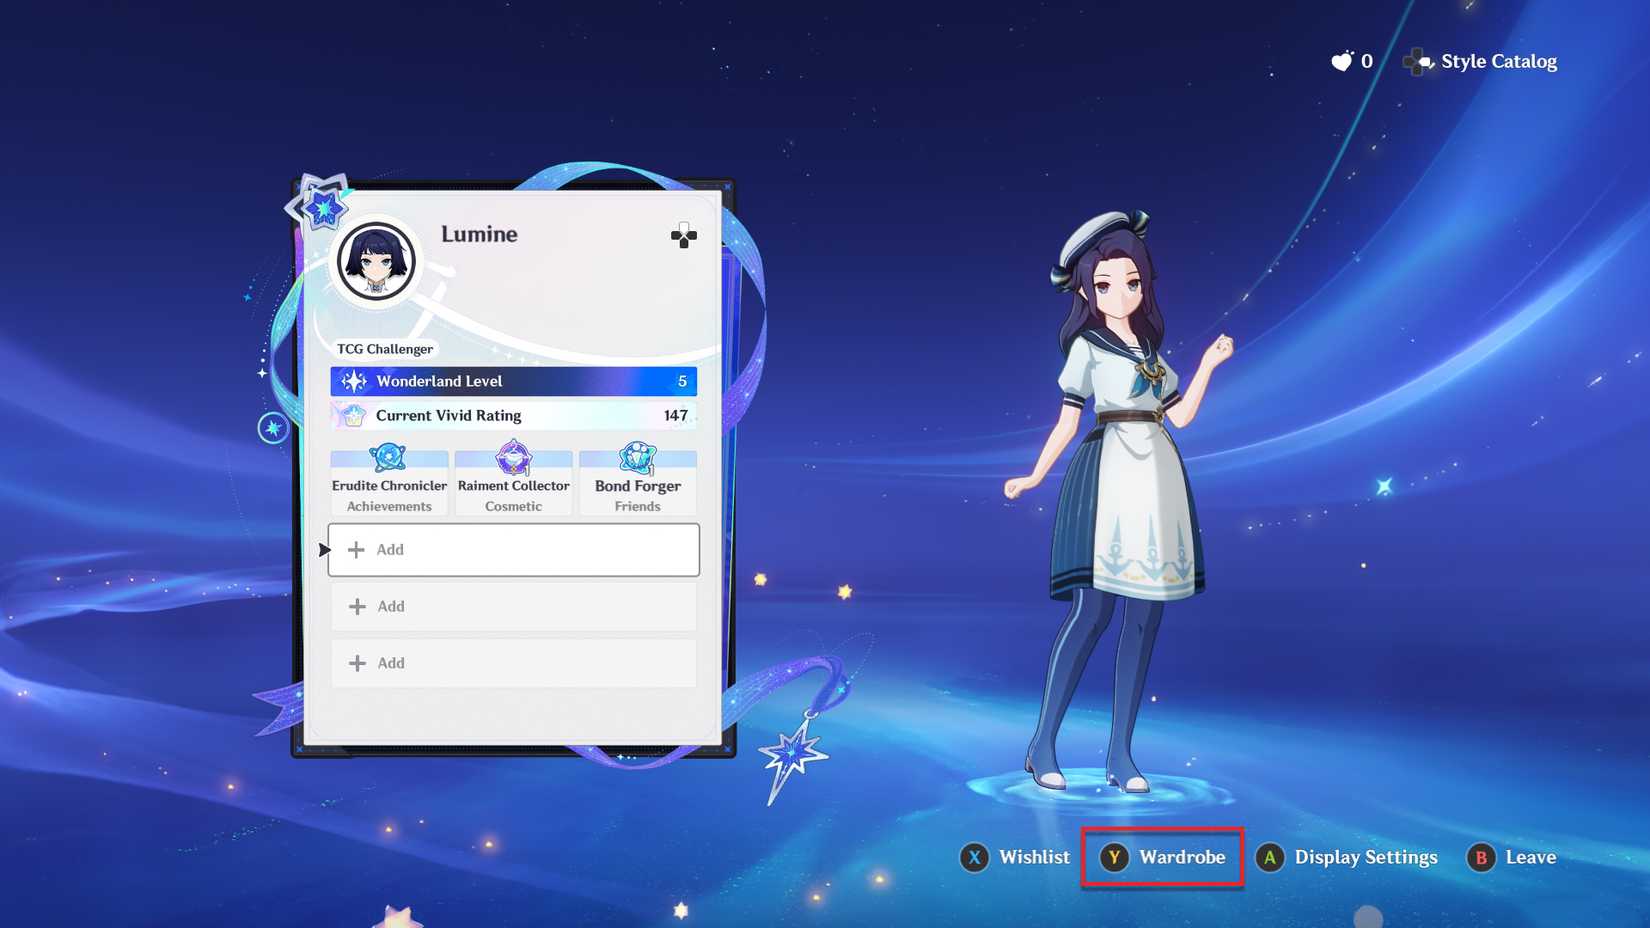Viewport: 1650px width, 928px height.
Task: Click the heart favorites icon
Action: click(x=1340, y=61)
